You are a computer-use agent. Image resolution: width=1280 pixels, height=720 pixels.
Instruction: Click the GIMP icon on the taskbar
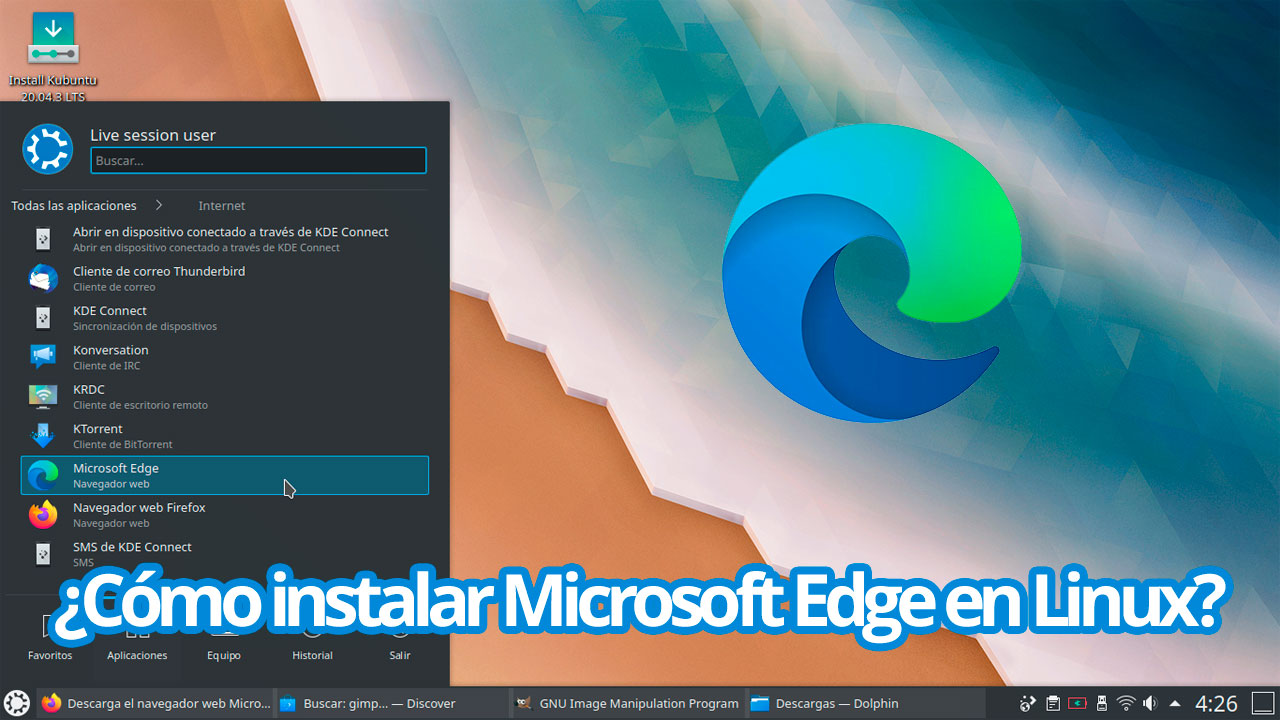pos(523,703)
